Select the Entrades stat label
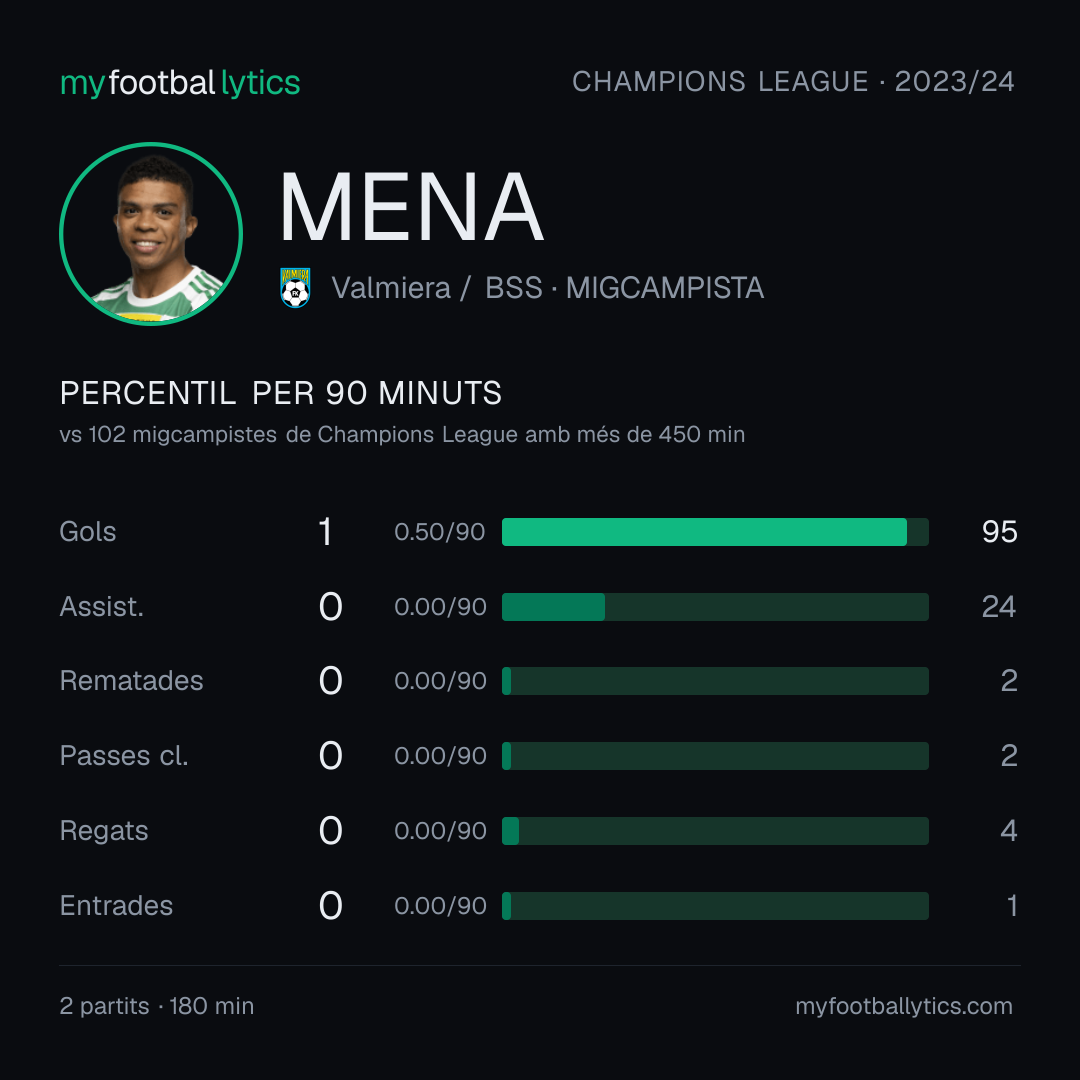Screen dimensions: 1080x1080 pos(116,906)
